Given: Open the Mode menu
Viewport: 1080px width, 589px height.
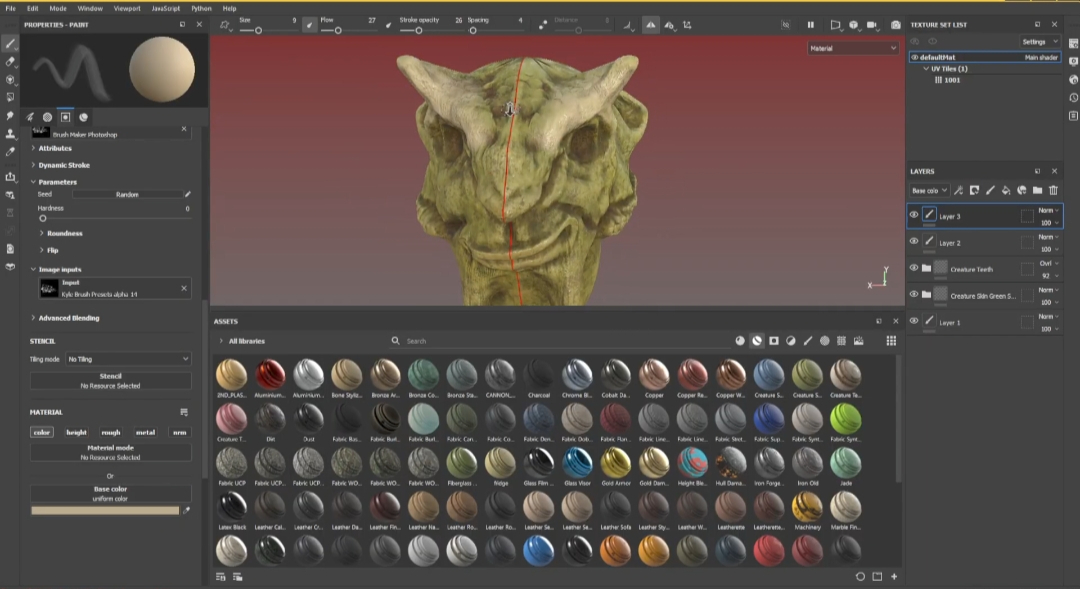Looking at the screenshot, I should (58, 8).
